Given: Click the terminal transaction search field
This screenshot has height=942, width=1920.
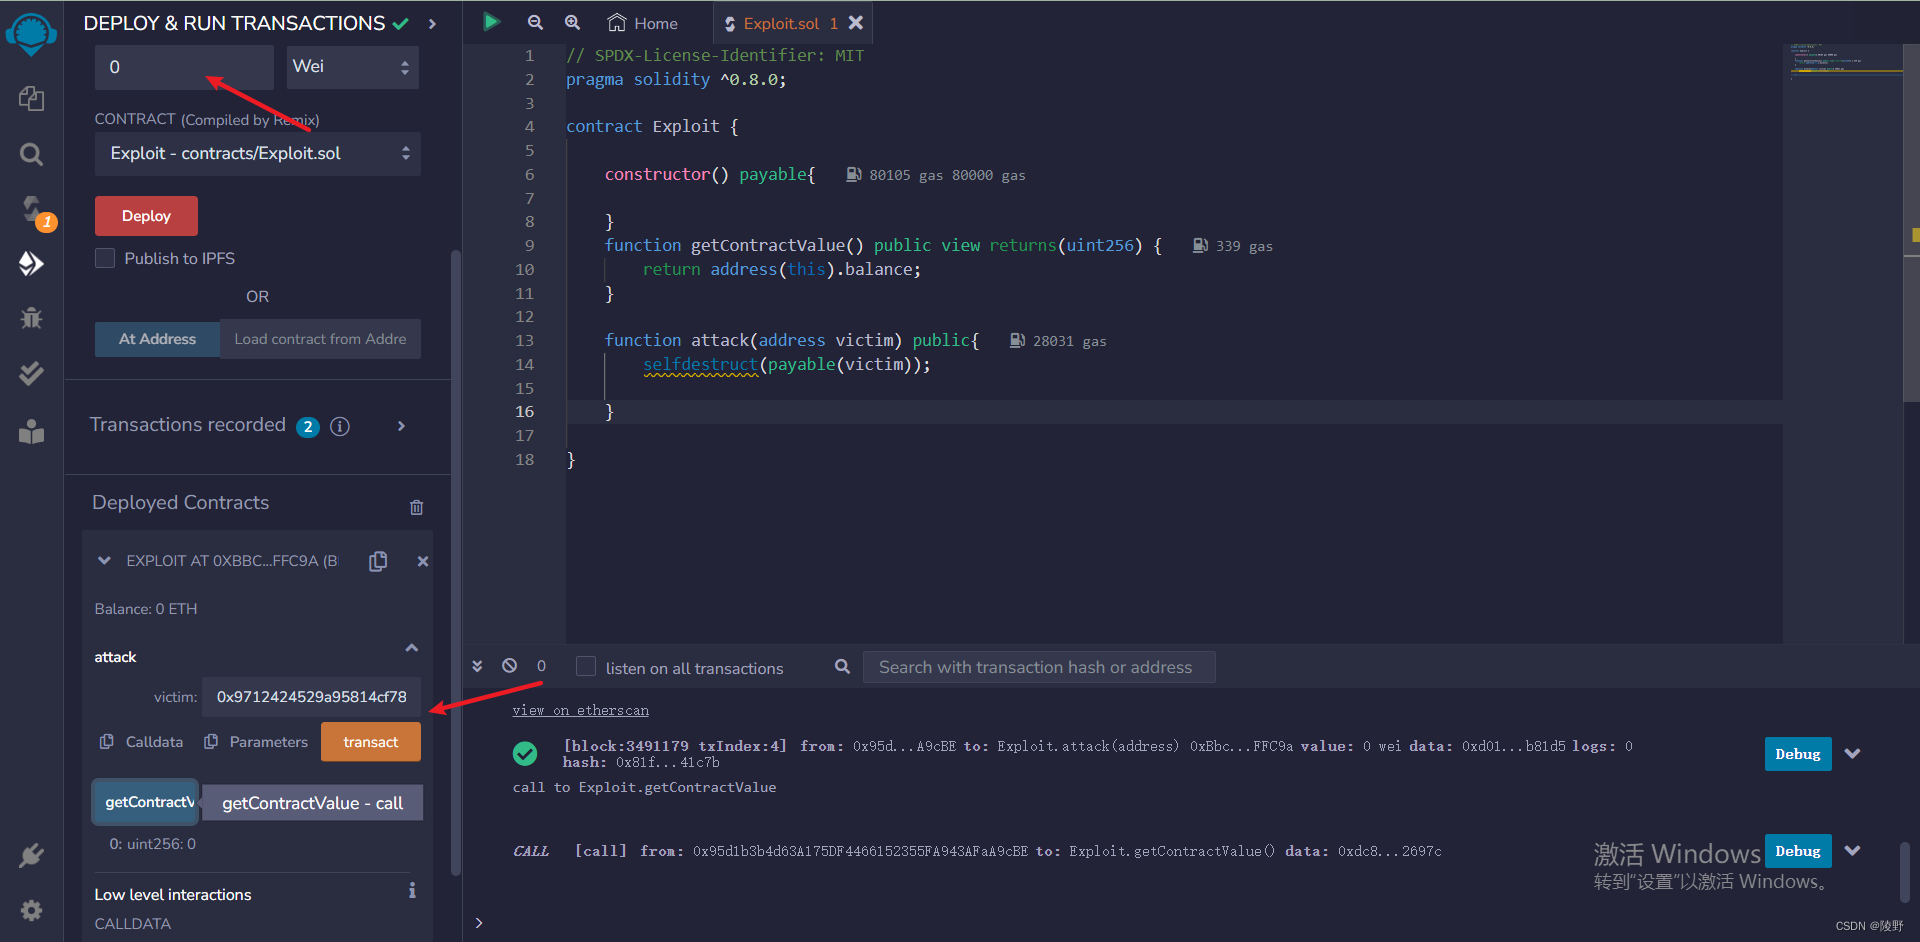Looking at the screenshot, I should (1038, 667).
